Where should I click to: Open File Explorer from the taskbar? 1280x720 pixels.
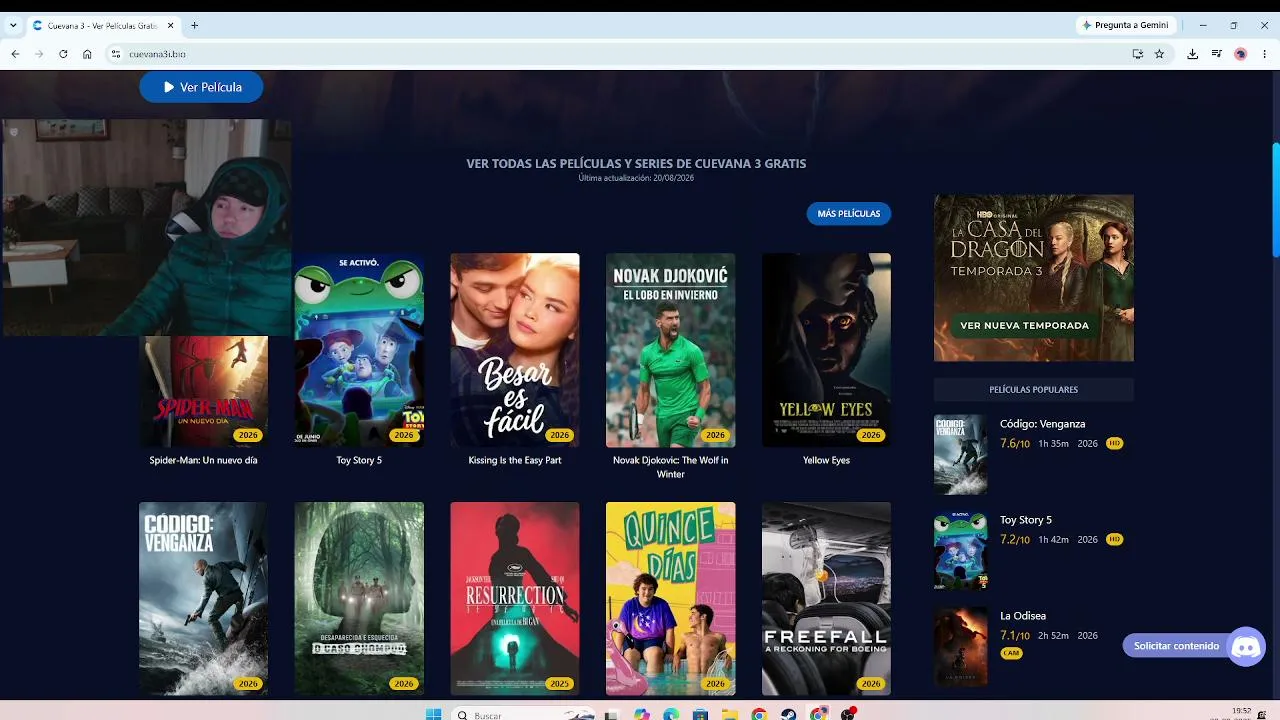tap(730, 714)
